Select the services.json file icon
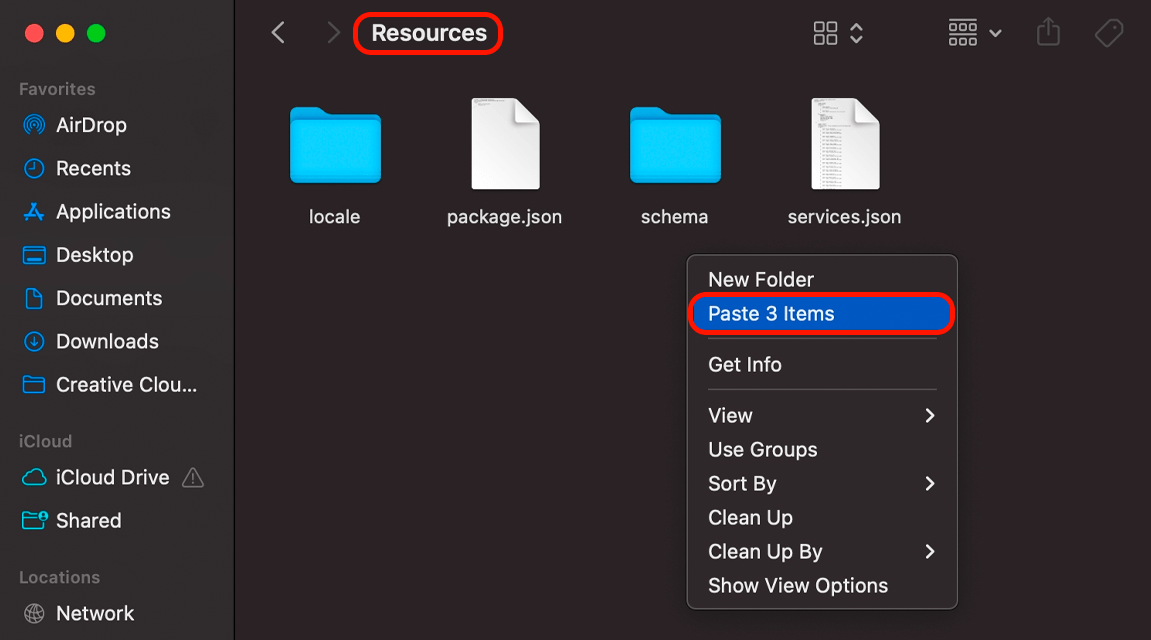This screenshot has width=1151, height=640. coord(845,144)
